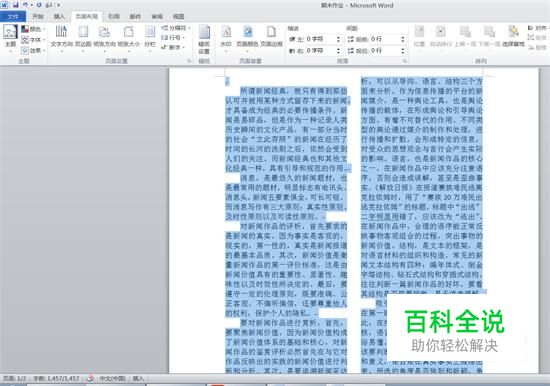
Task: Open the 页面设置 dialog launcher
Action: pos(189,61)
